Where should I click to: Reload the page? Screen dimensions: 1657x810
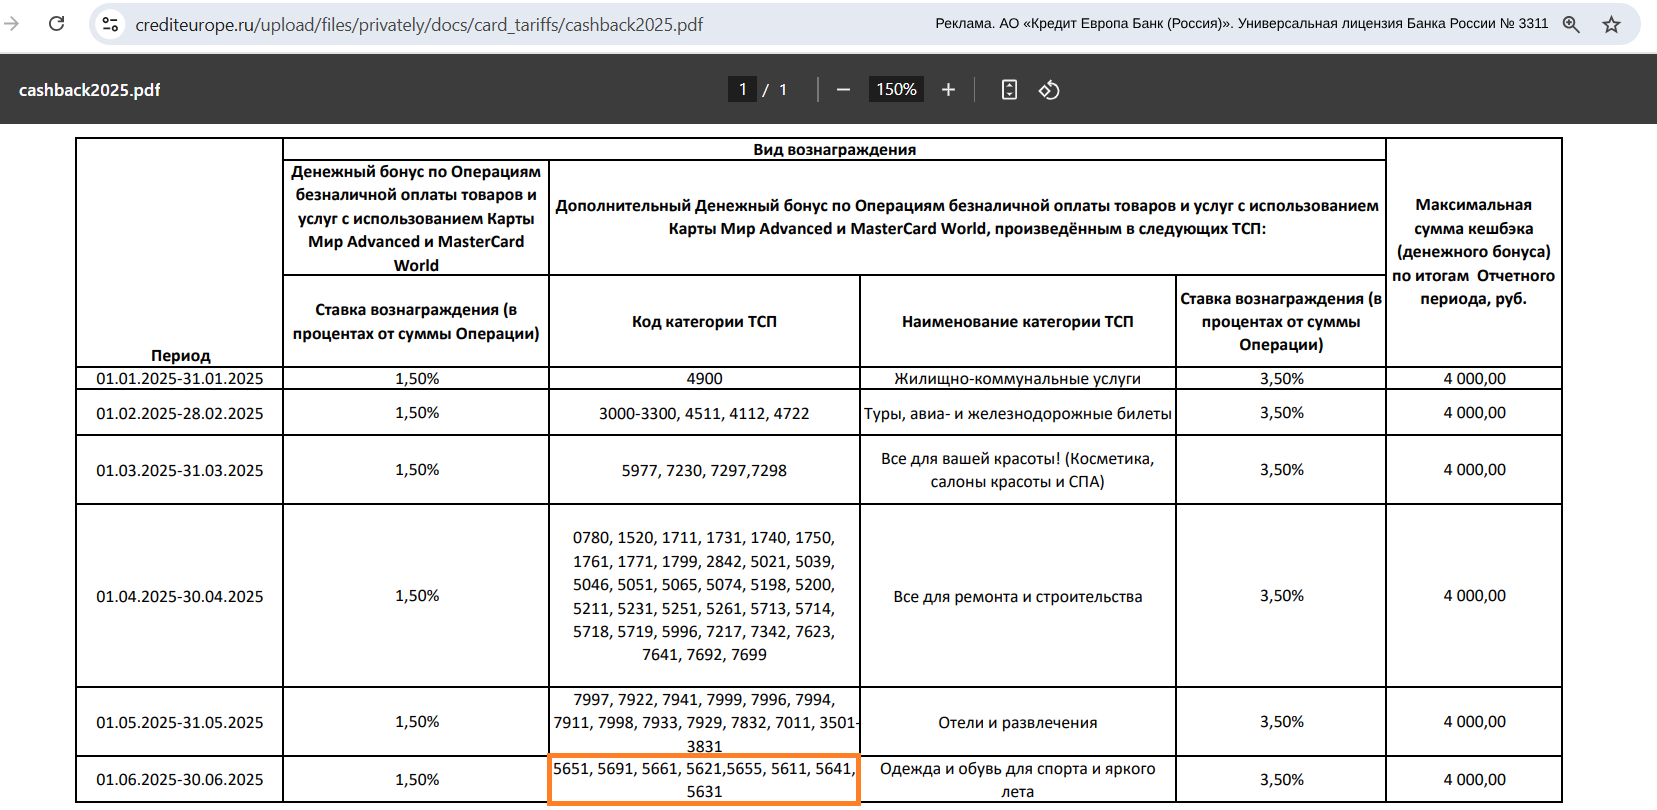coord(57,23)
